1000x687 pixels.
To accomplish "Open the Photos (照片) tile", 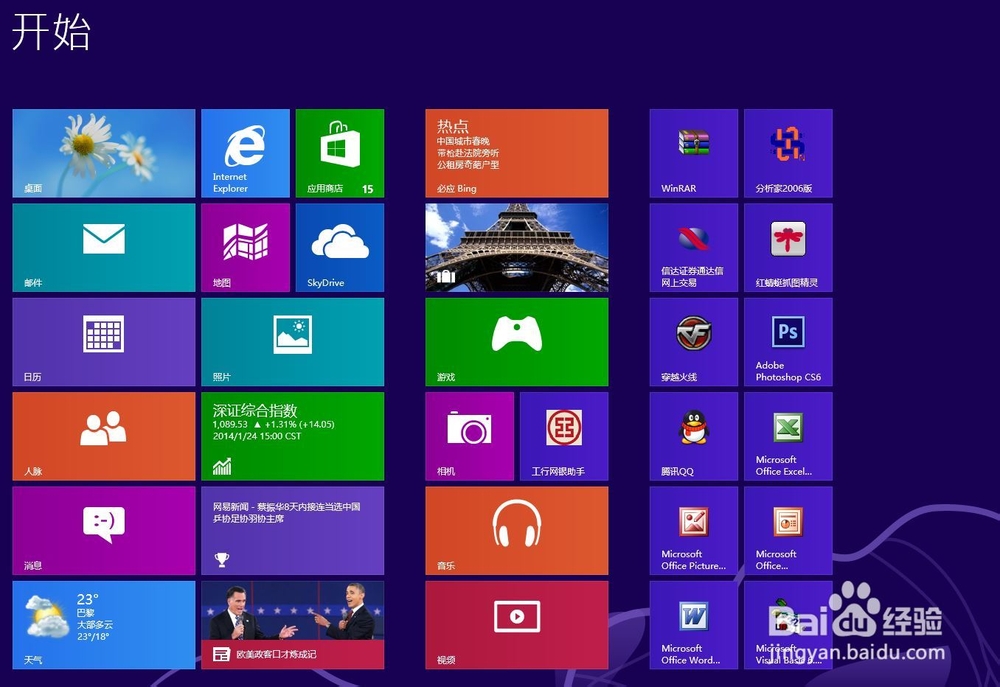I will [293, 342].
